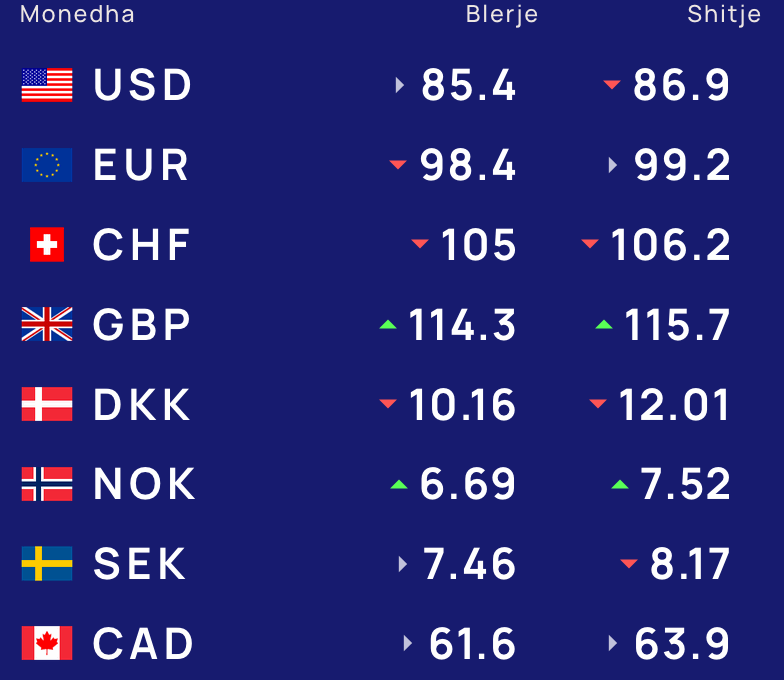Click the DKK buying rate 10.16
Screen dimensions: 784x680
(x=462, y=404)
